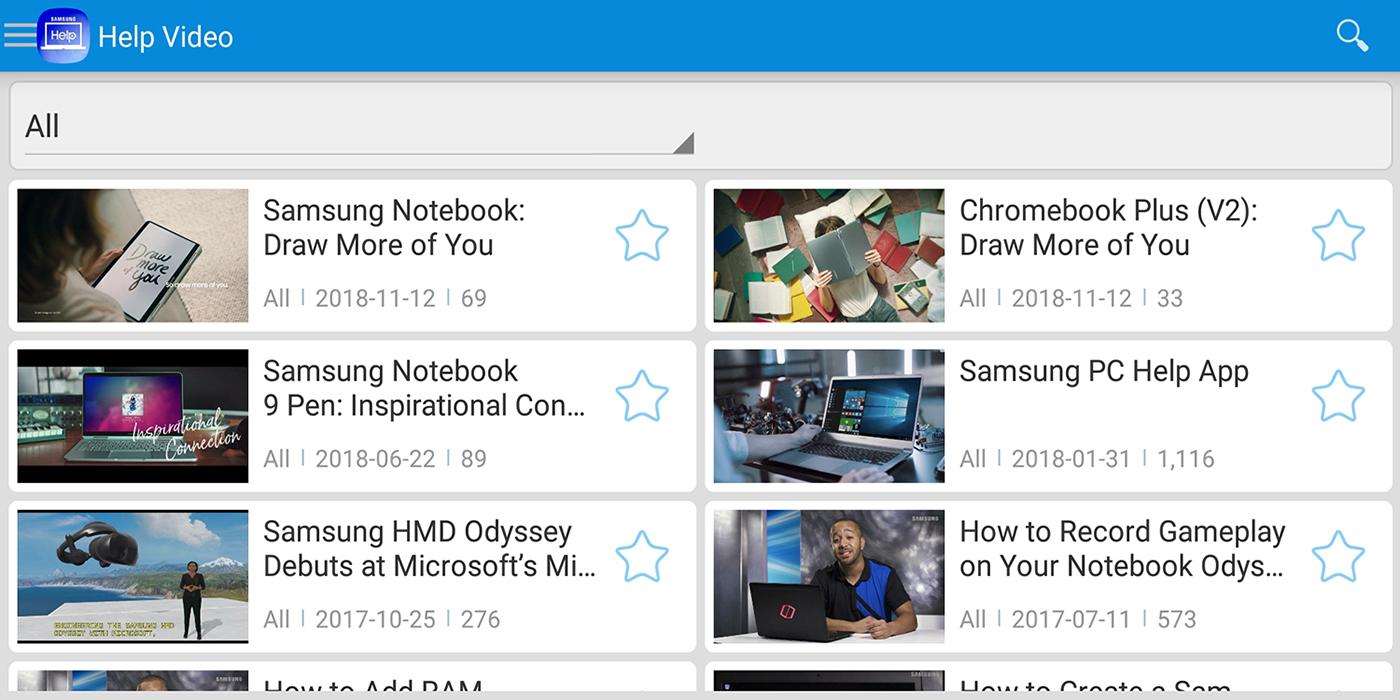
Task: Click the view count 276
Action: 480,620
